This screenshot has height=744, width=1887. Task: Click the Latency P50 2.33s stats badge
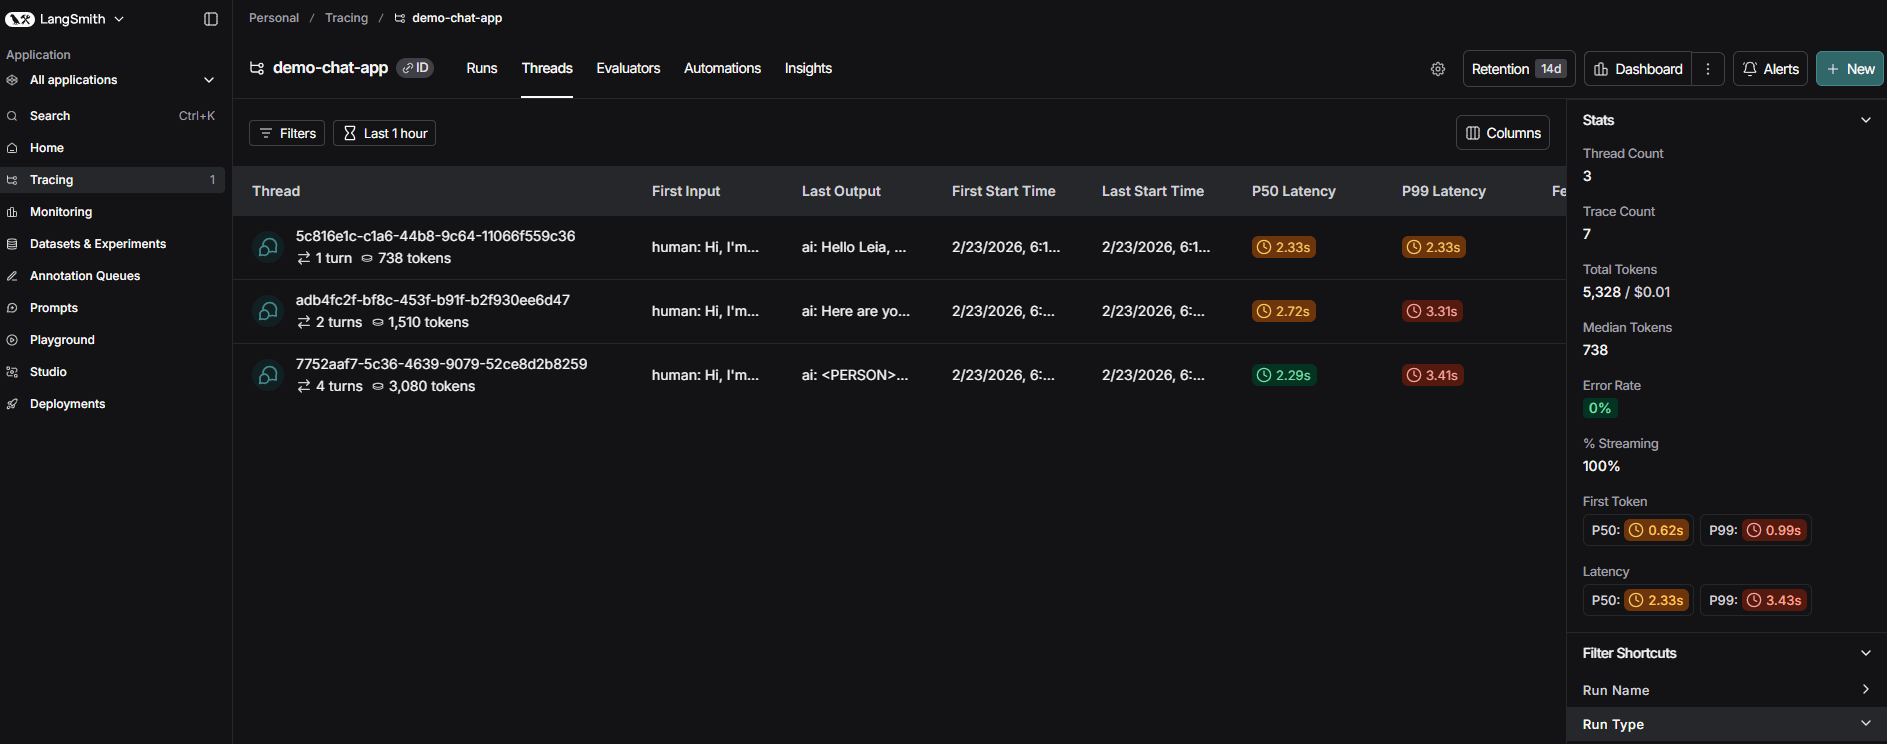click(x=1657, y=600)
